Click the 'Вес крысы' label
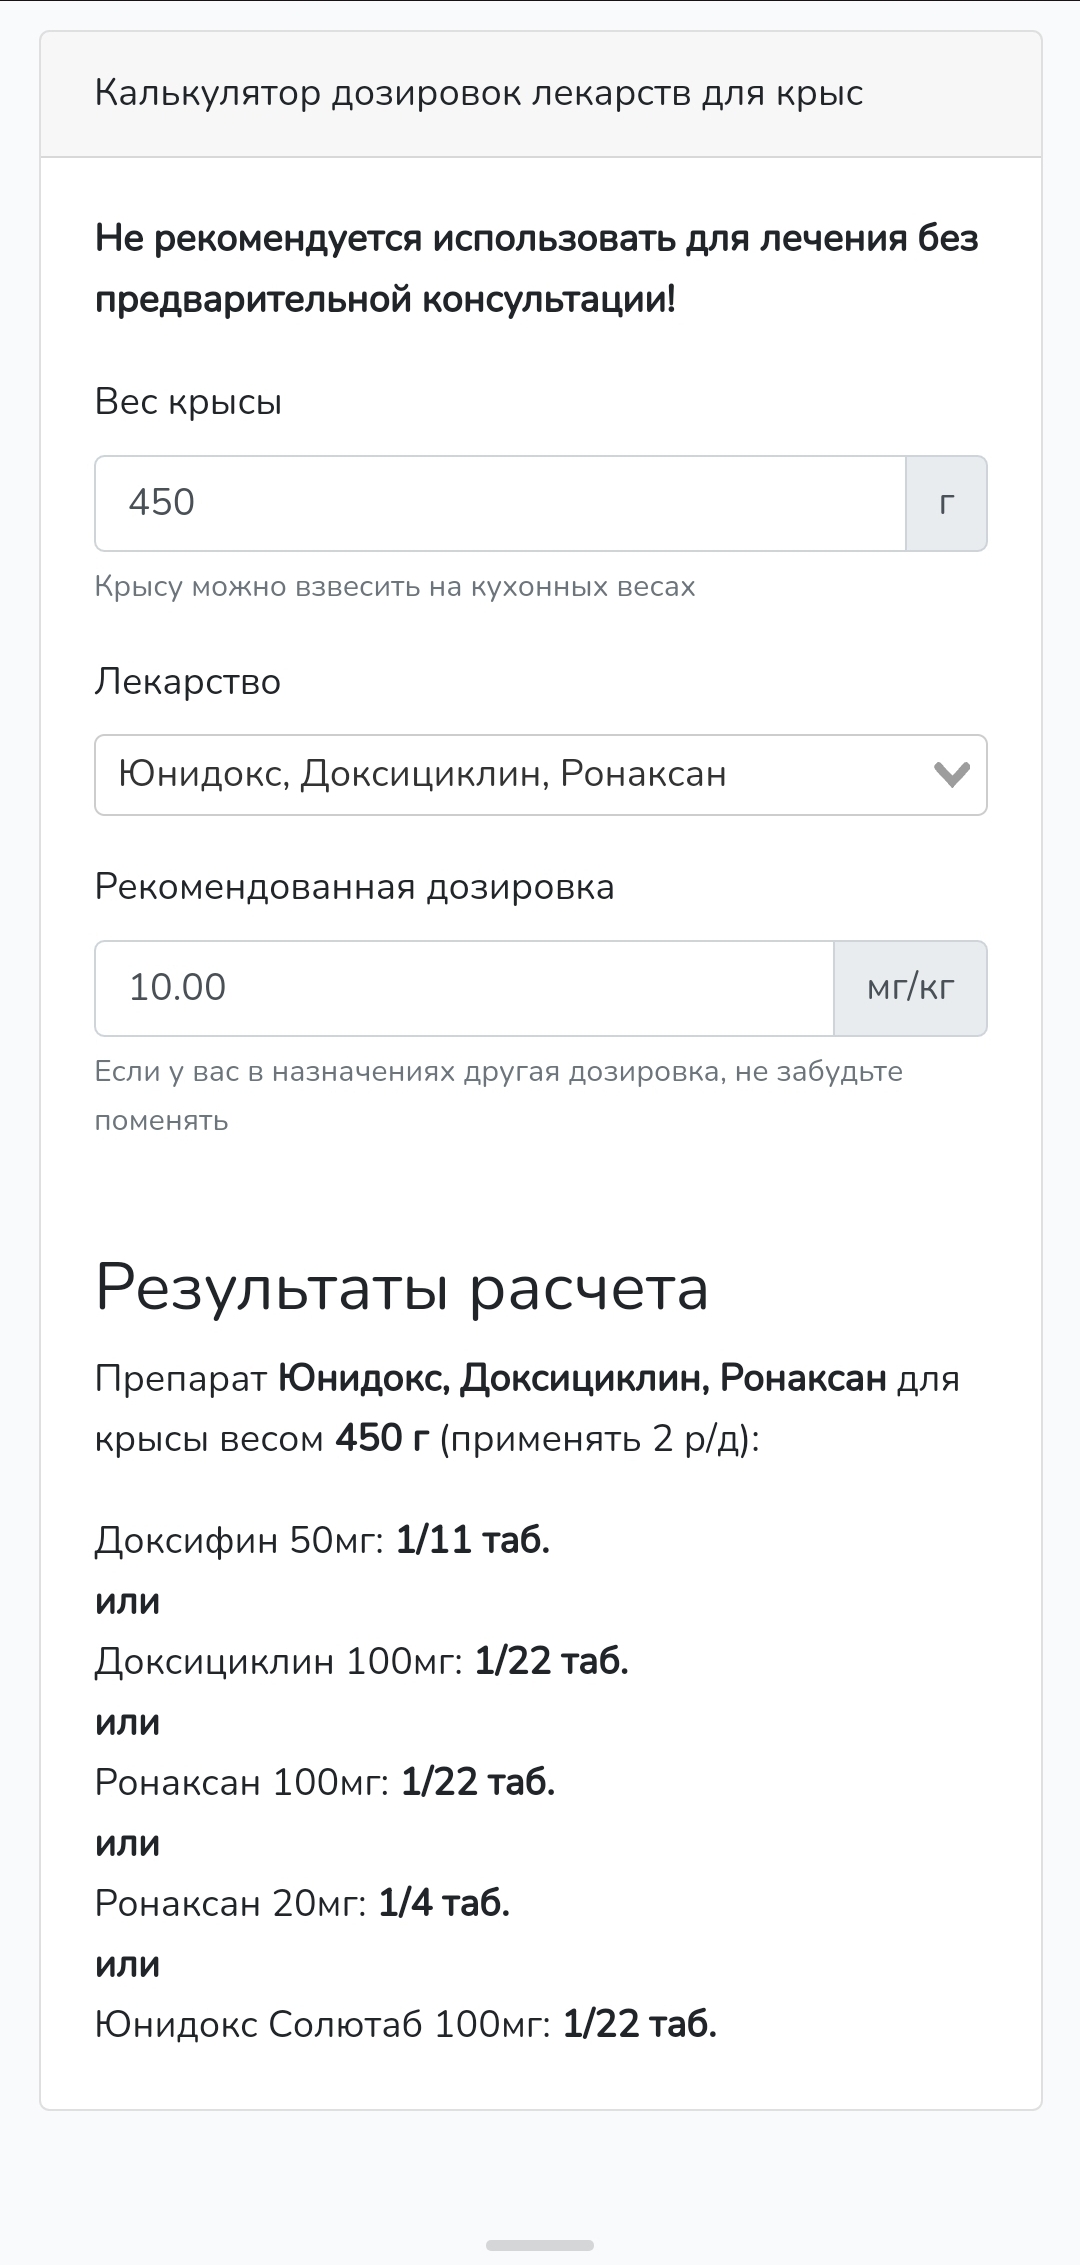The height and width of the screenshot is (2265, 1080). tap(188, 402)
